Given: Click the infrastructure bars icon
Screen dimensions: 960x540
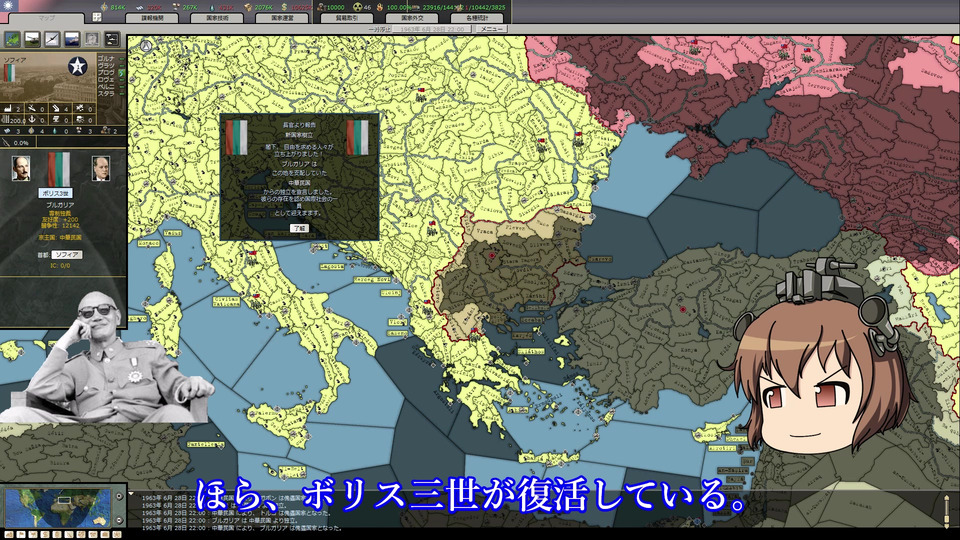Looking at the screenshot, I should [5, 119].
